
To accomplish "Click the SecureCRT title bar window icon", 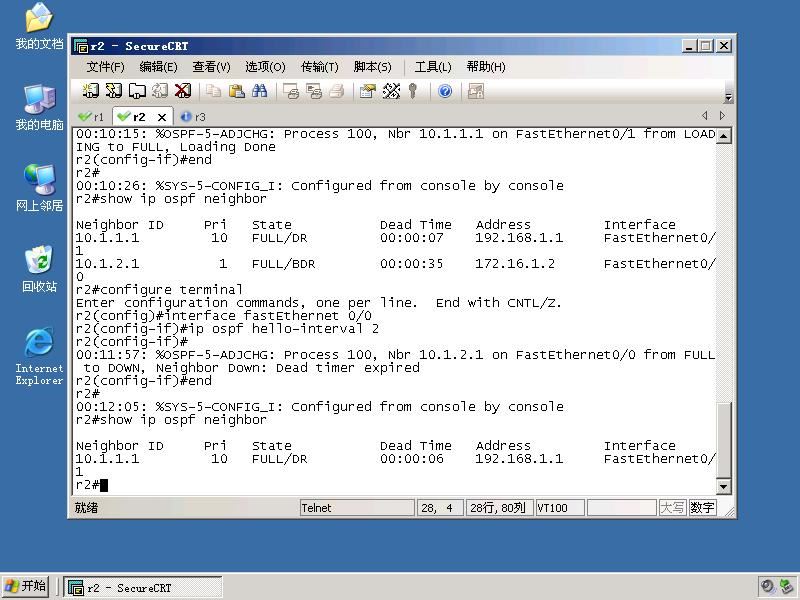I will [81, 46].
